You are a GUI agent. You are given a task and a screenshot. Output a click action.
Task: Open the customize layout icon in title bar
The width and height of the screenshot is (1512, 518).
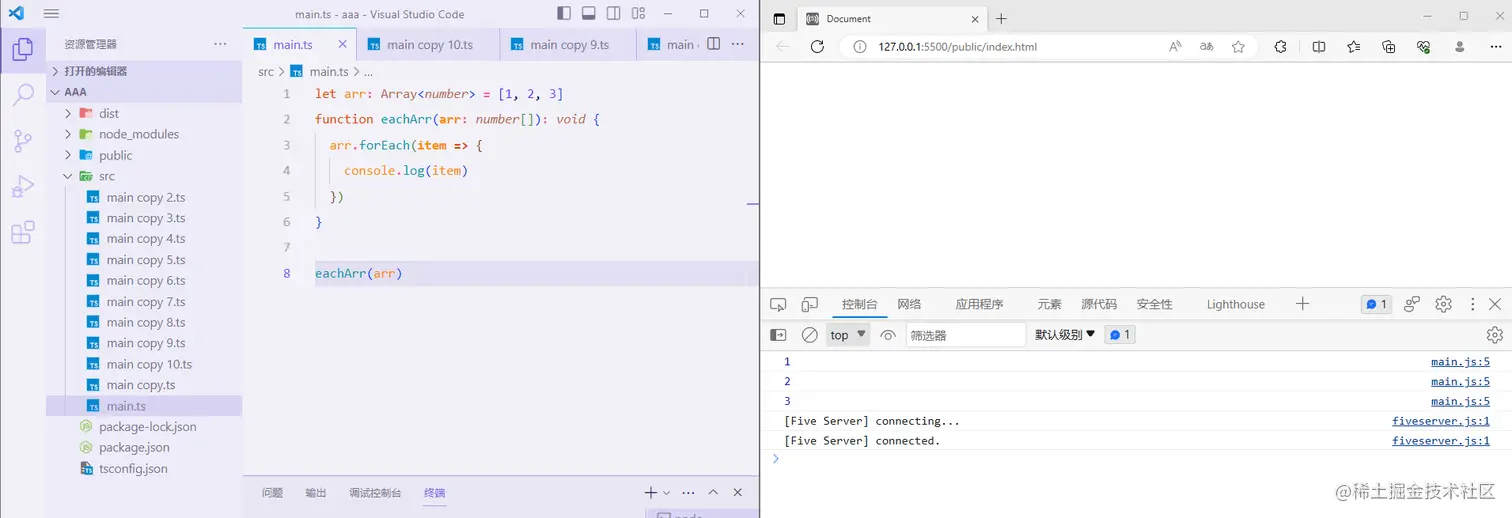pos(638,13)
